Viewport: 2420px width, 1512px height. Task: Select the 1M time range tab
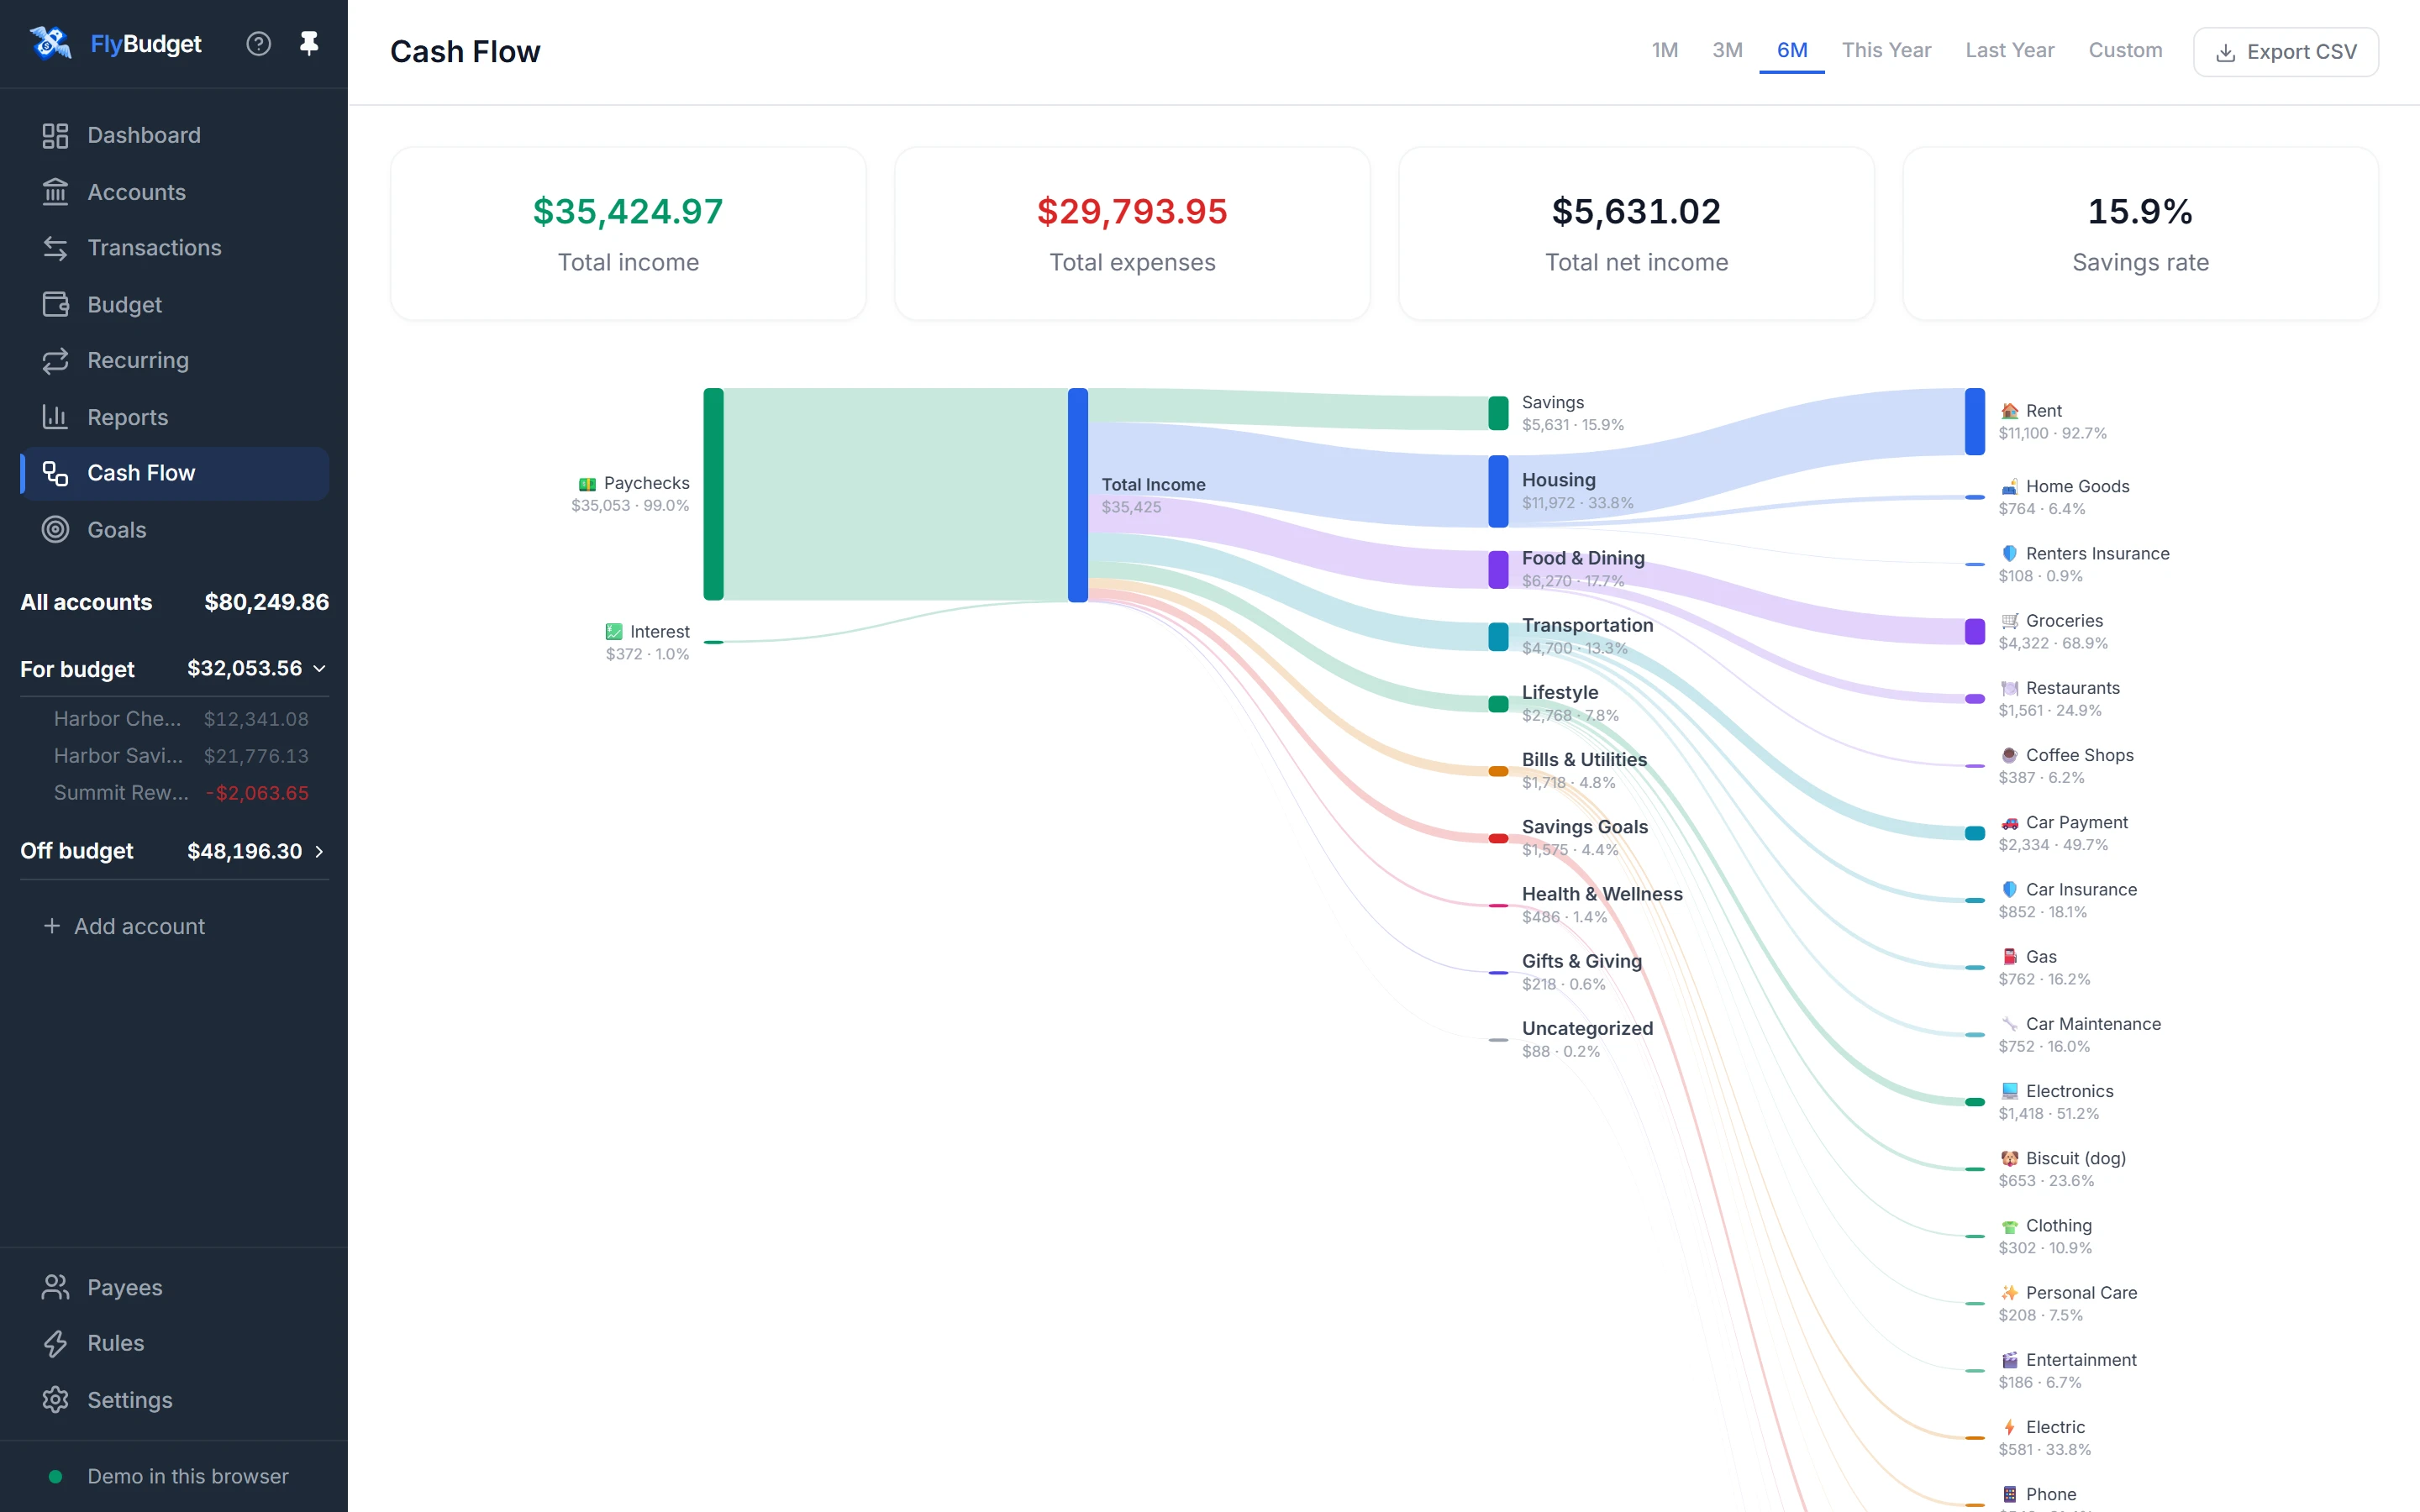[x=1664, y=50]
